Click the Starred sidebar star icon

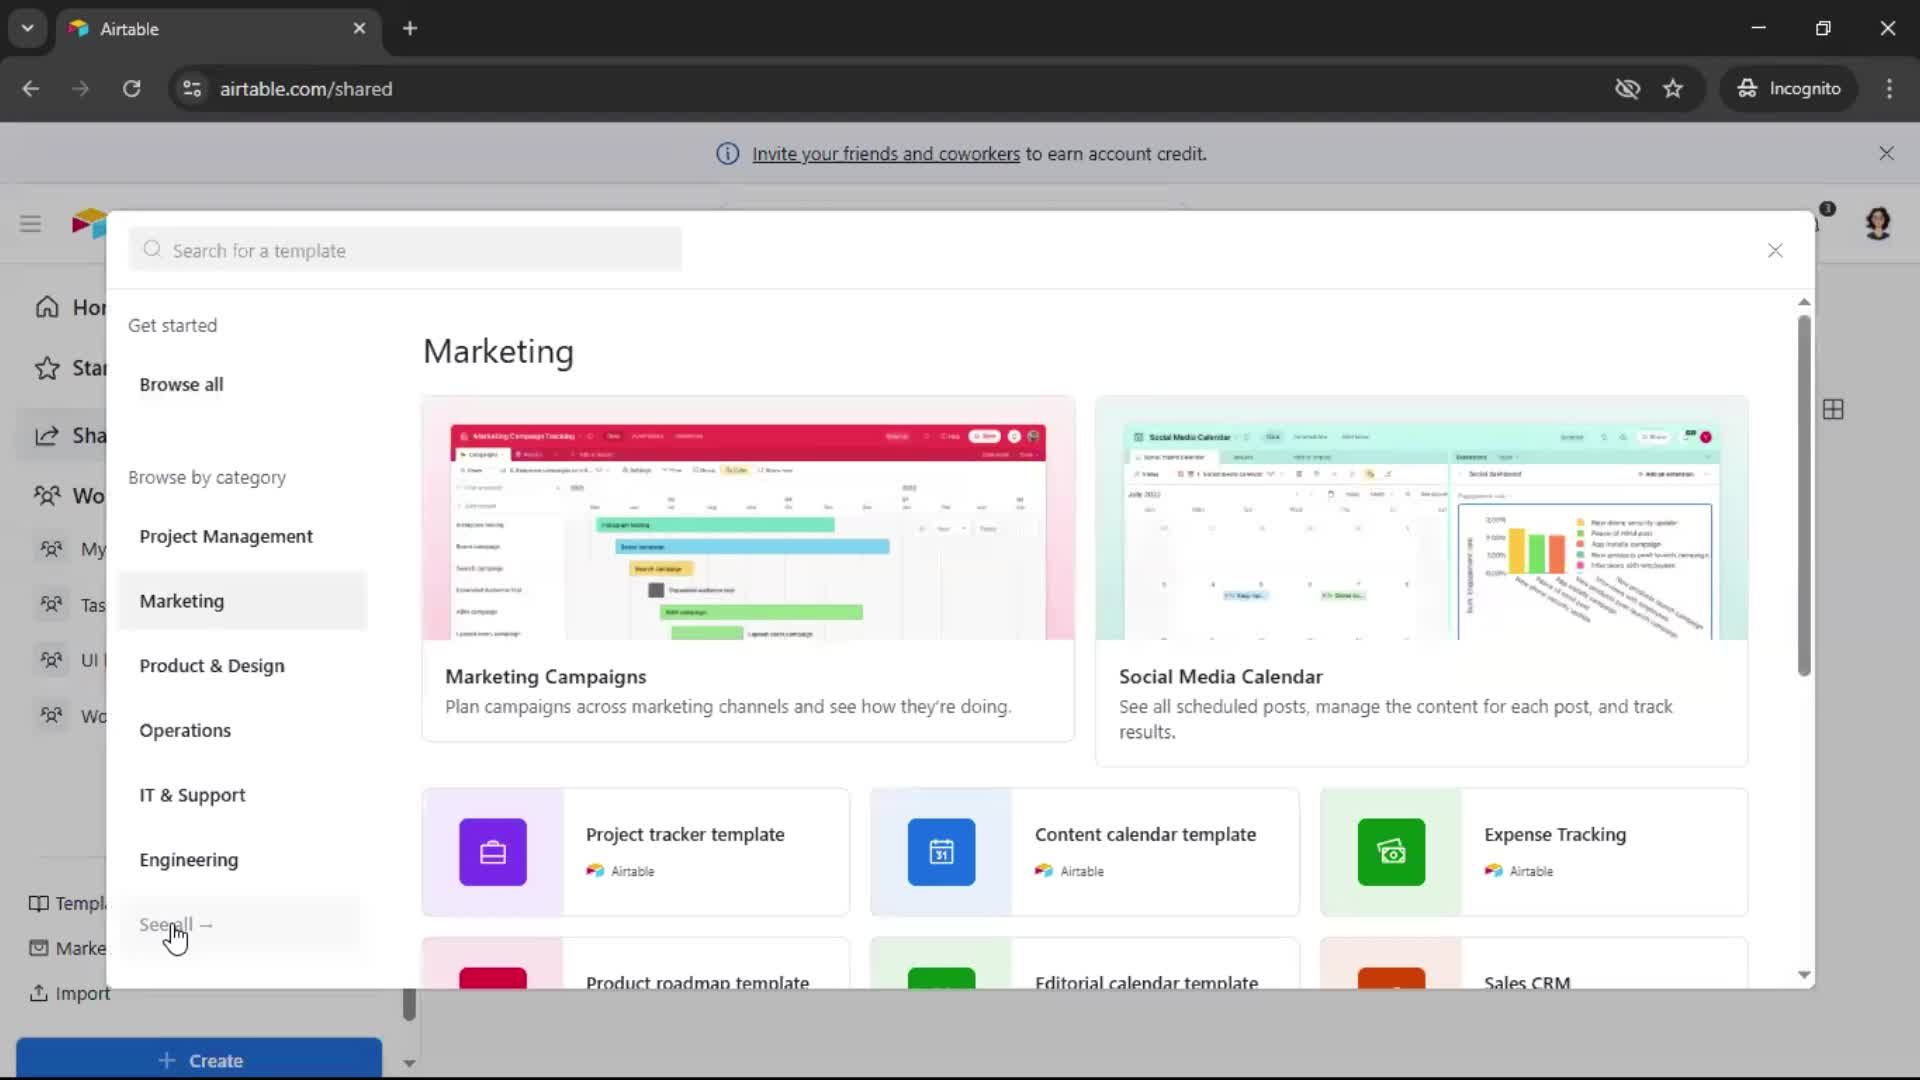pyautogui.click(x=47, y=368)
